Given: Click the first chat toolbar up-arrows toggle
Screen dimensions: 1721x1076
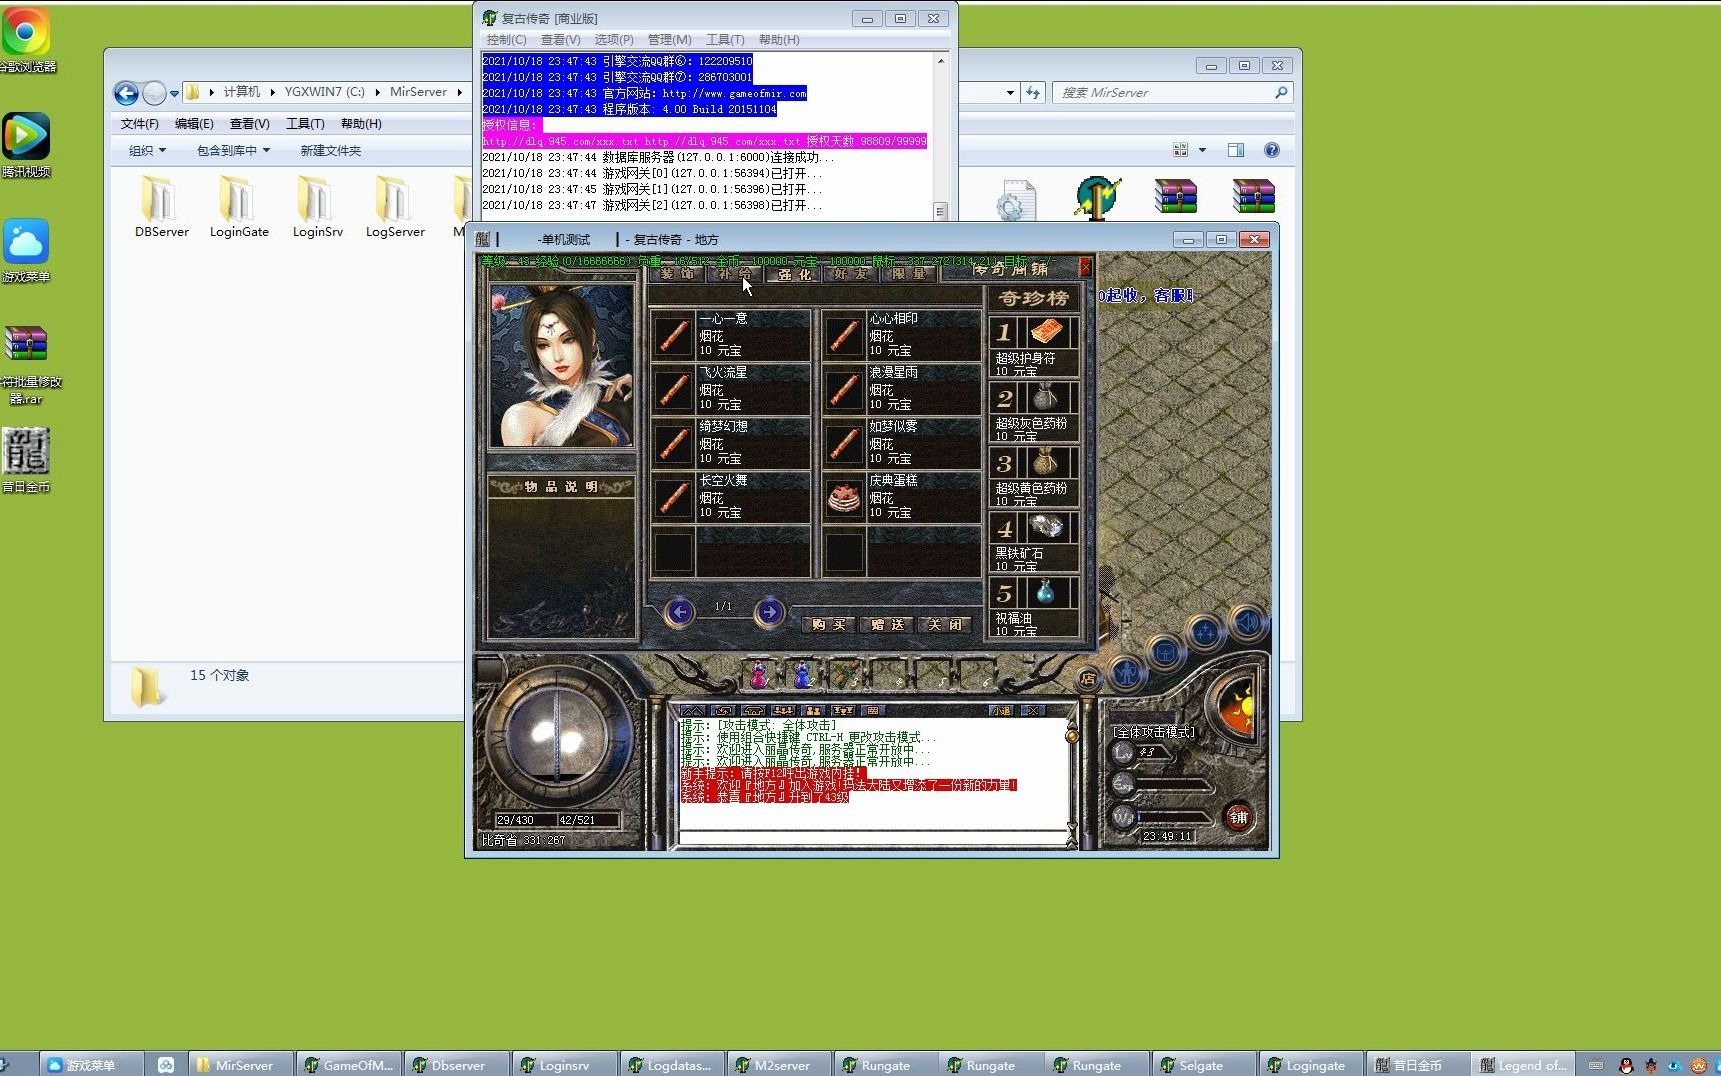Looking at the screenshot, I should (693, 711).
